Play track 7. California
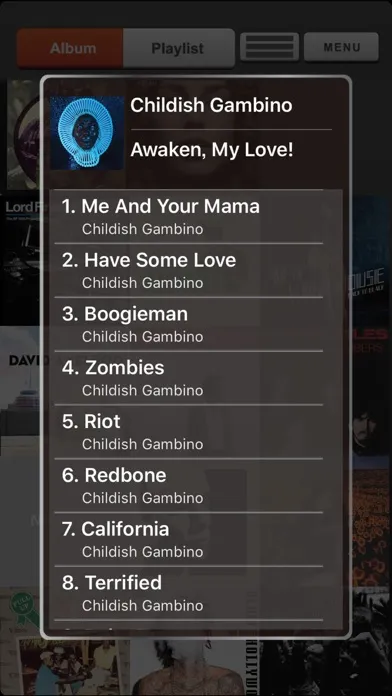 tap(189, 539)
